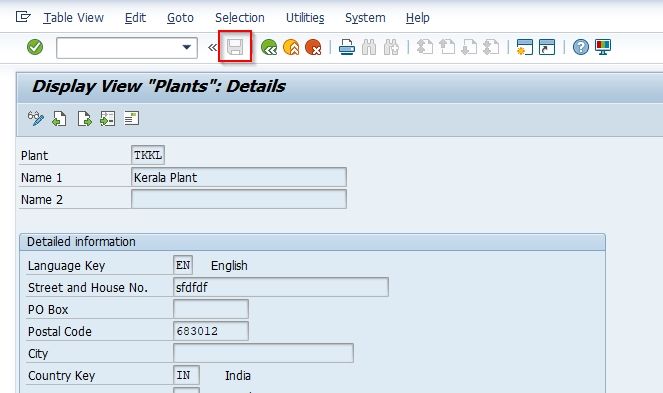Click the green Back icon
663x393 pixels.
(x=269, y=47)
